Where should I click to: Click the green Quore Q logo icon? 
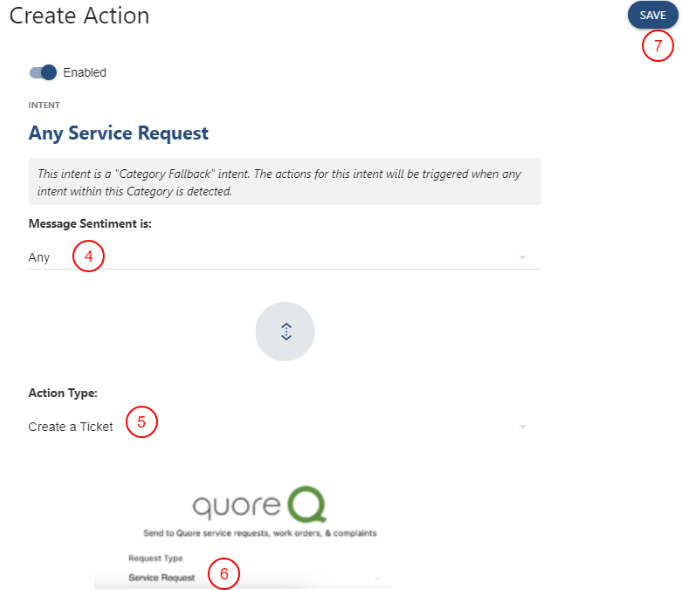click(305, 504)
